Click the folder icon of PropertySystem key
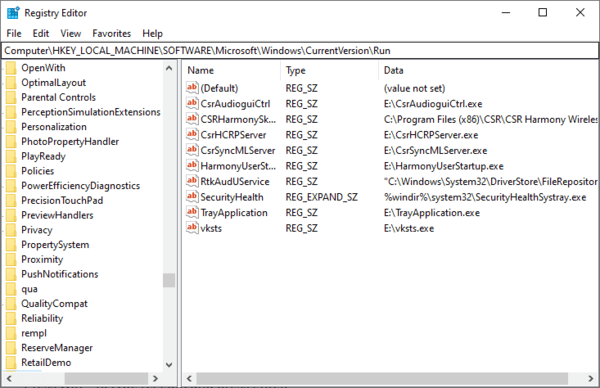600x388 pixels. coord(11,245)
